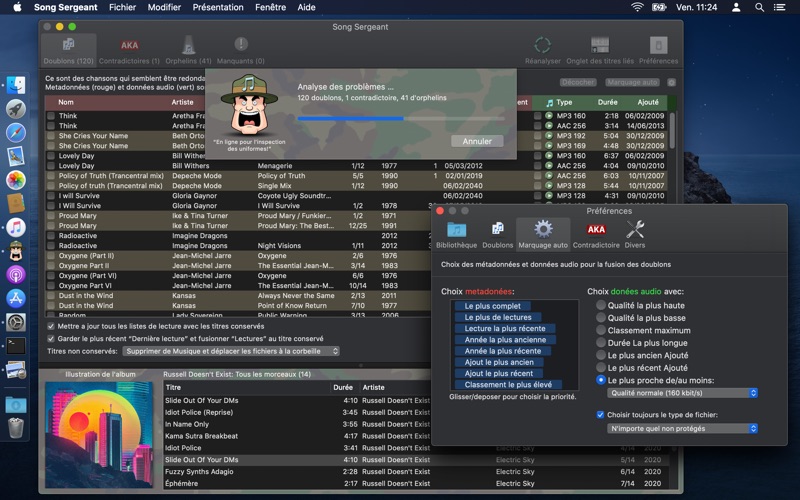
Task: Click the album illustration thumbnail
Action: coord(99,434)
